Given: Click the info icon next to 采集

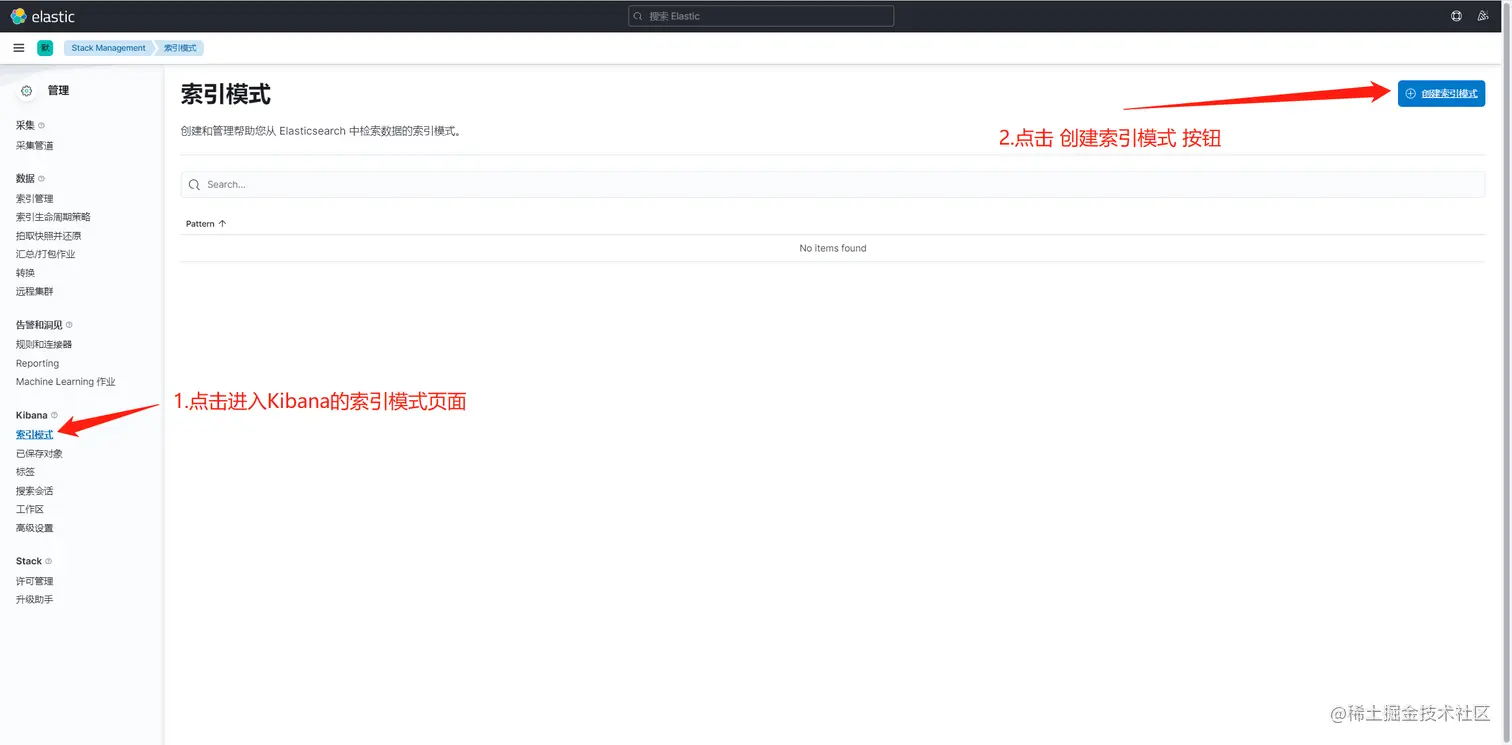Looking at the screenshot, I should pyautogui.click(x=41, y=125).
